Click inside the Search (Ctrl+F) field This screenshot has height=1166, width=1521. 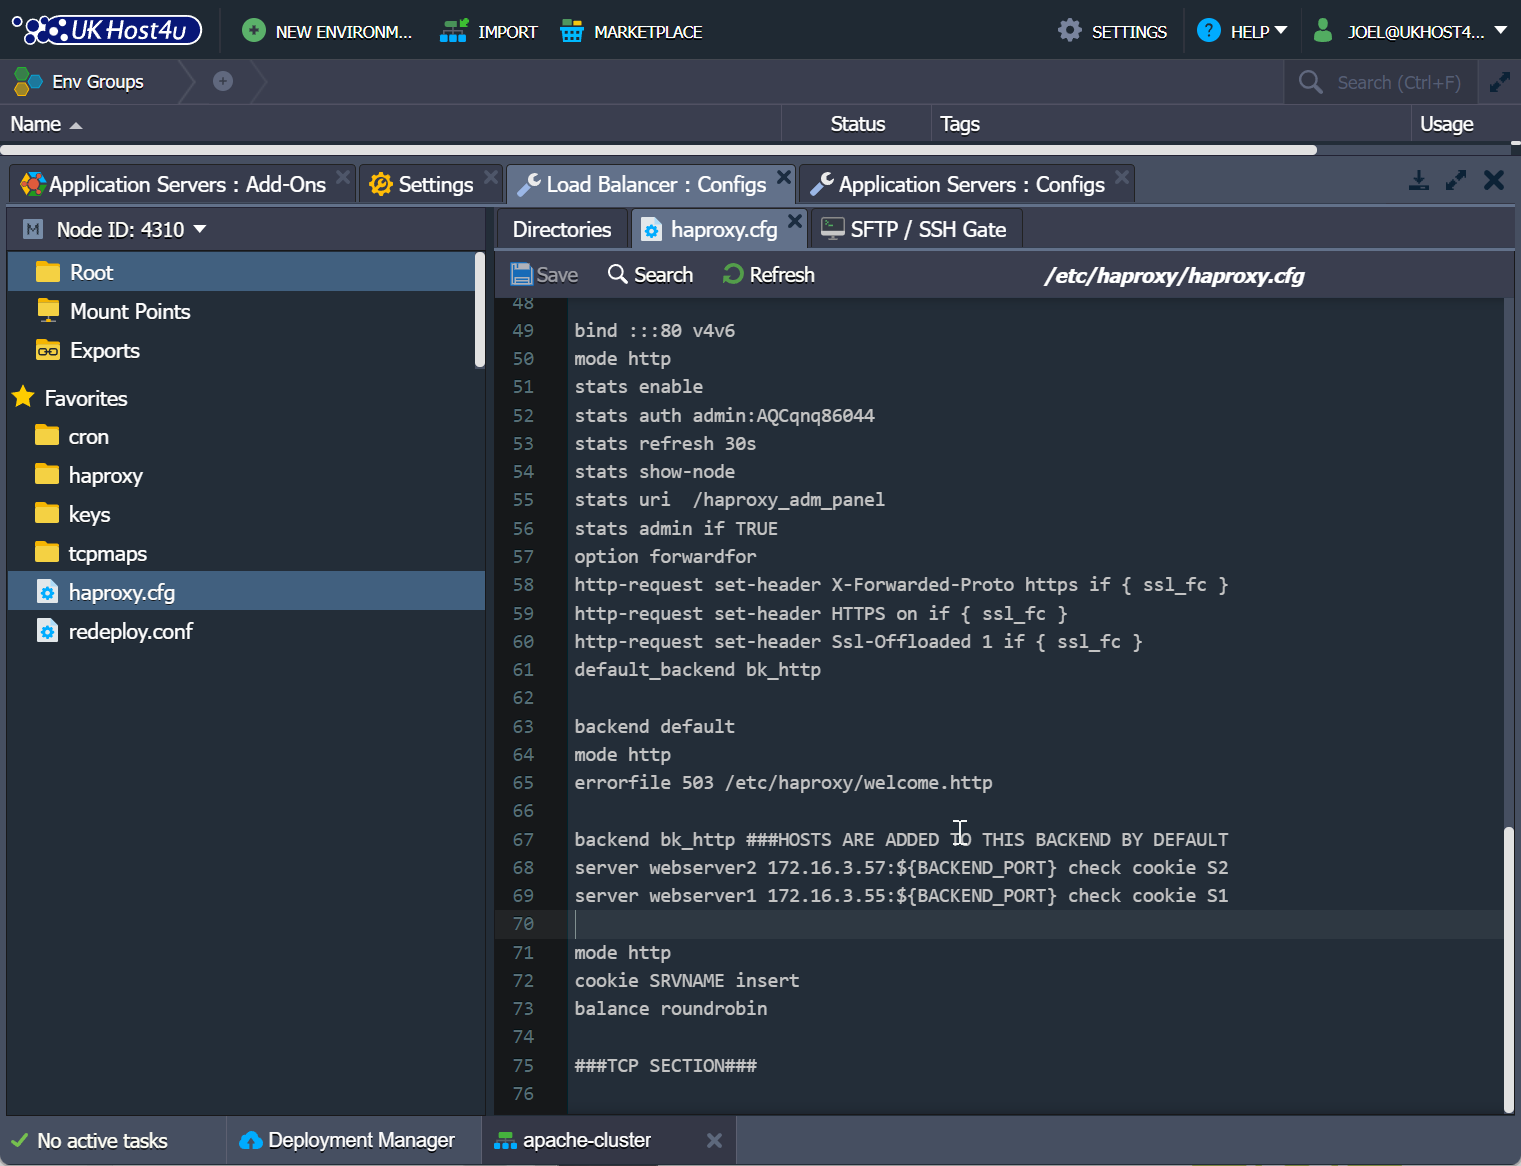pyautogui.click(x=1390, y=82)
